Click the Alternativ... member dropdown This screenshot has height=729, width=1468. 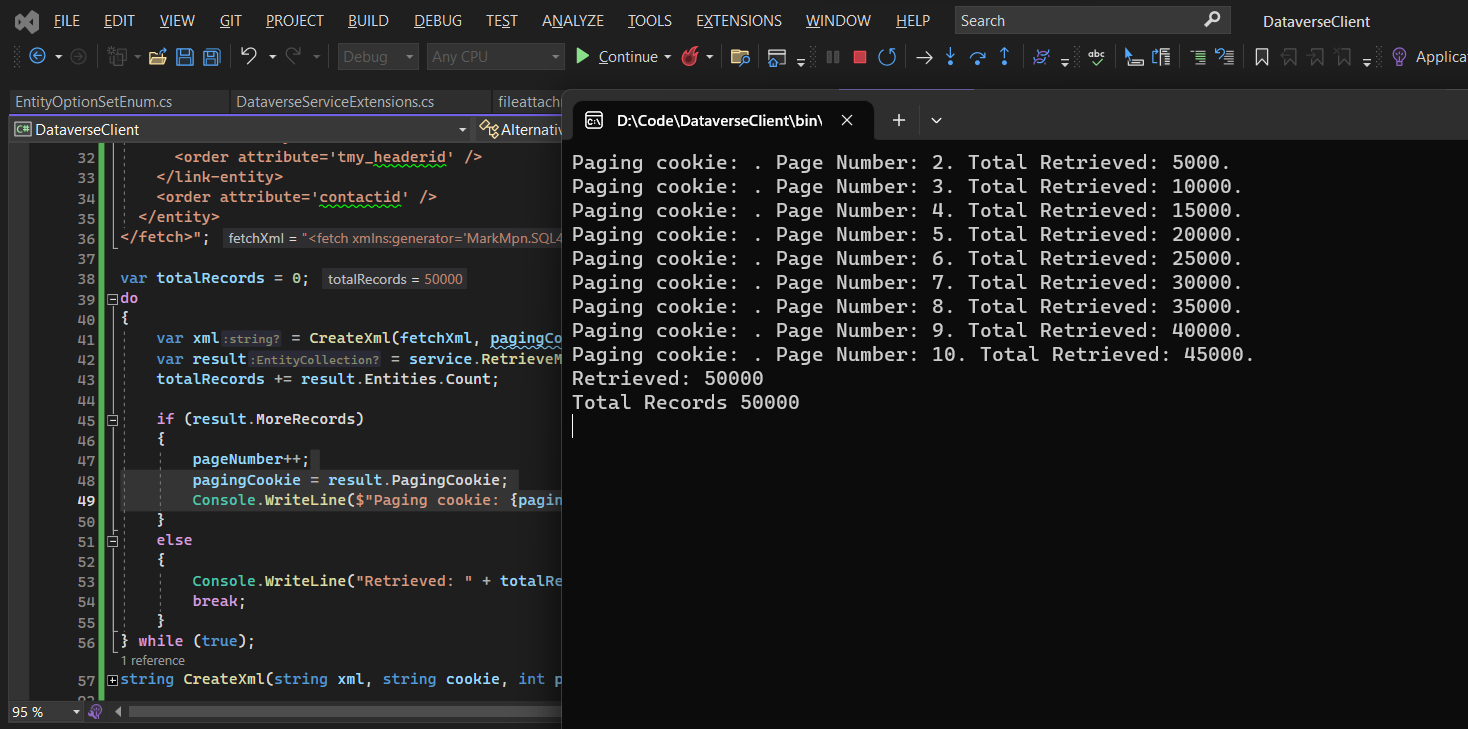pos(521,129)
